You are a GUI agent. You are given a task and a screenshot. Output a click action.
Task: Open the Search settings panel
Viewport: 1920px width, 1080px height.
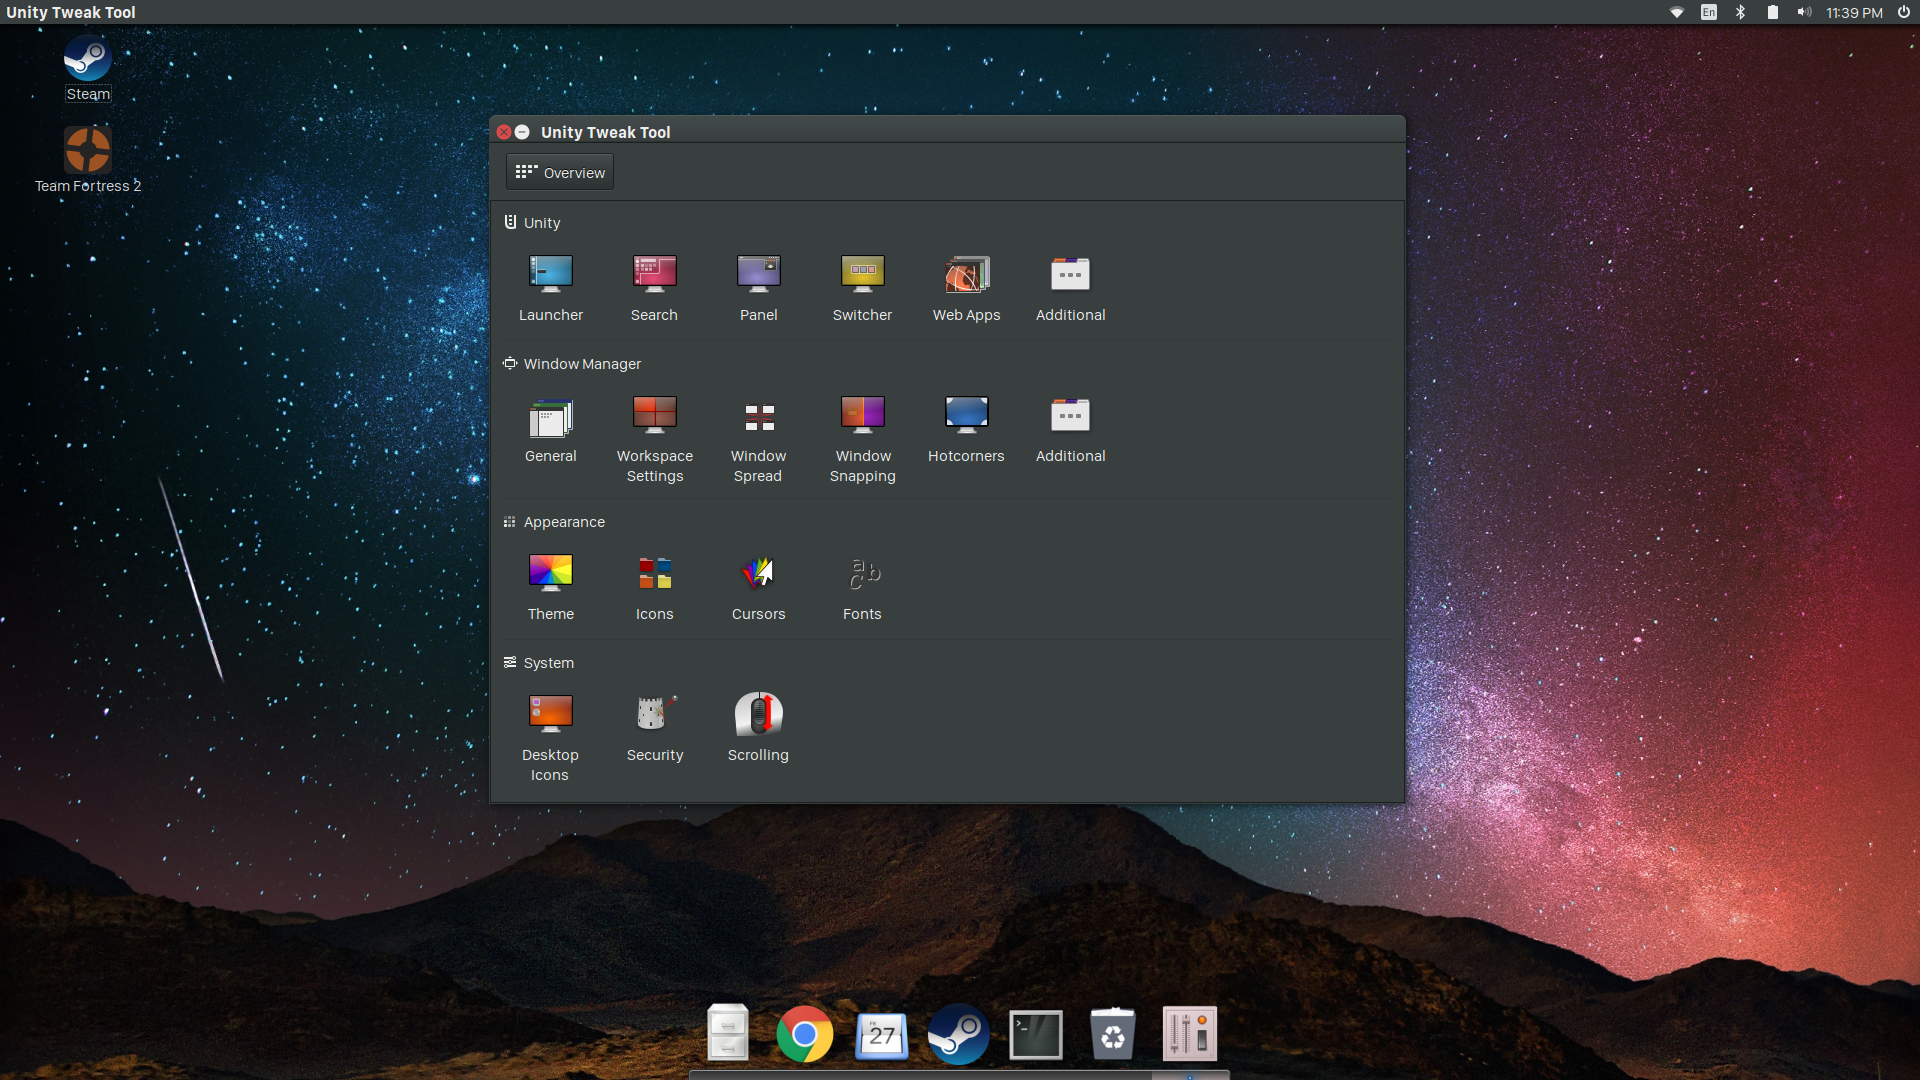[654, 286]
